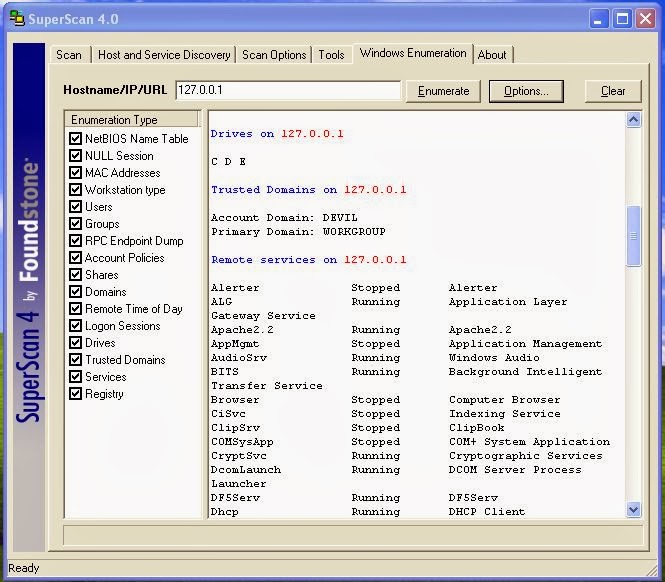
Task: Toggle the NetBIOS Name Table checkbox
Action: coord(75,138)
